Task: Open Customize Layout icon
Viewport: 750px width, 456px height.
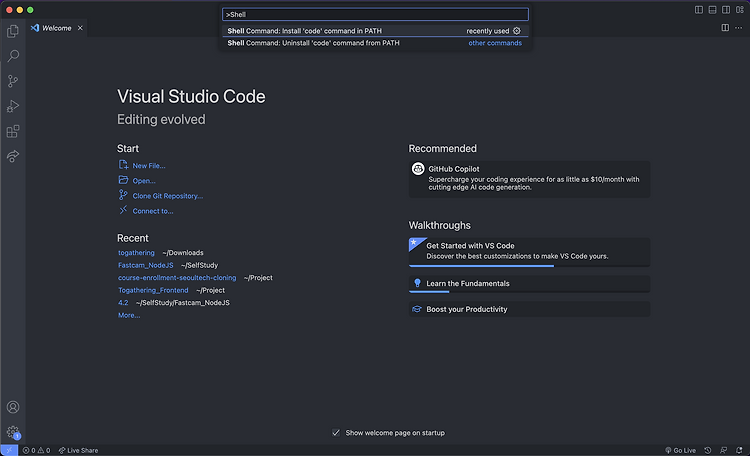Action: coord(739,10)
